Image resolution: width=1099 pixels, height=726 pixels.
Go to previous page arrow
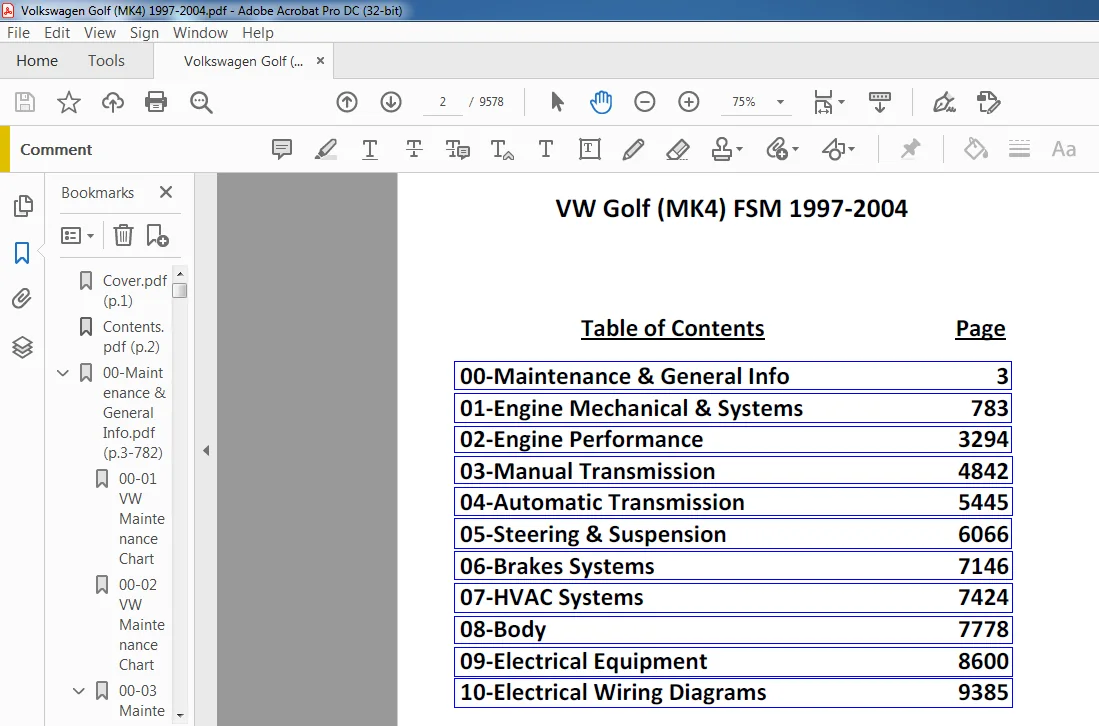pos(347,102)
